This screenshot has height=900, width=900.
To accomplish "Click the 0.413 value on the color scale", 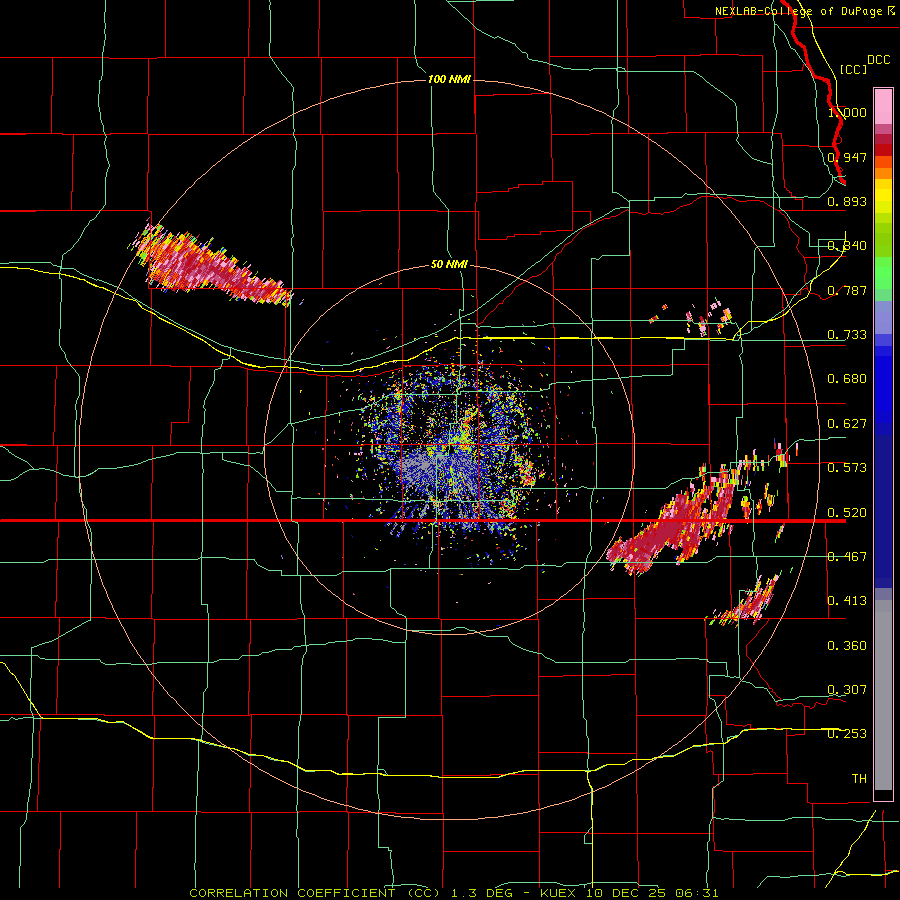I will [x=847, y=601].
